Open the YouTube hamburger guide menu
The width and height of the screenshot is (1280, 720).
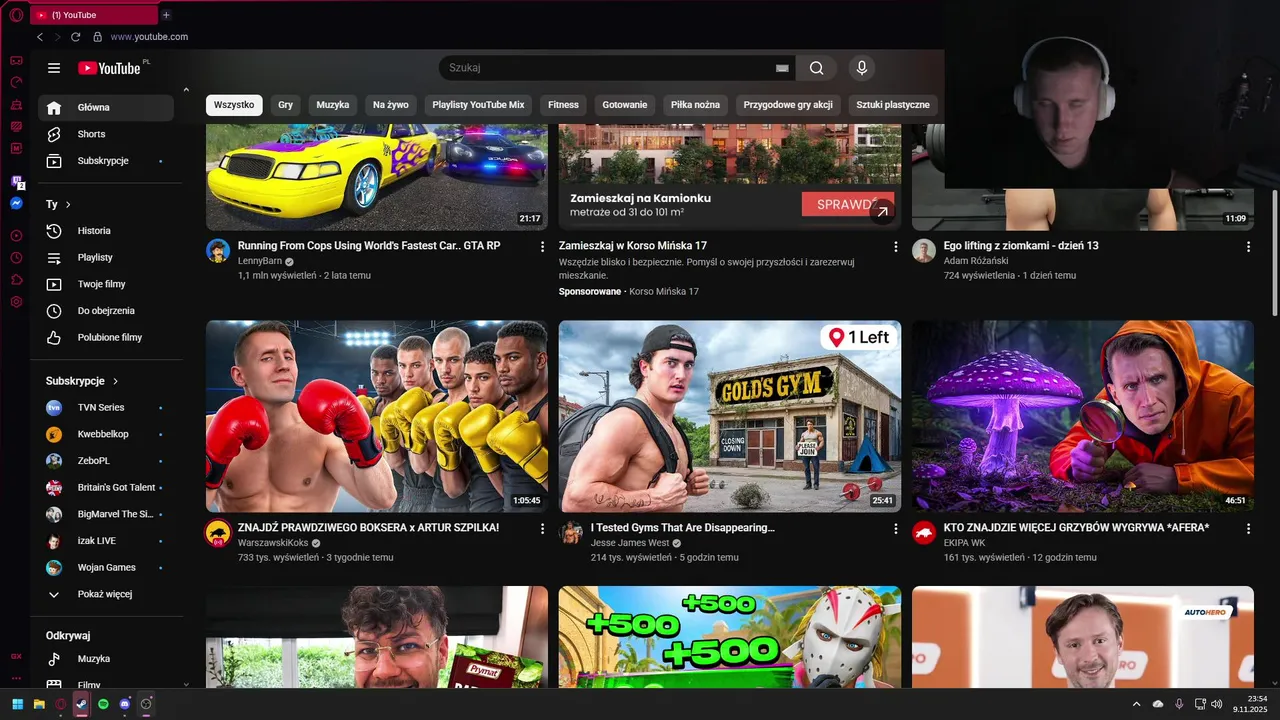(54, 68)
